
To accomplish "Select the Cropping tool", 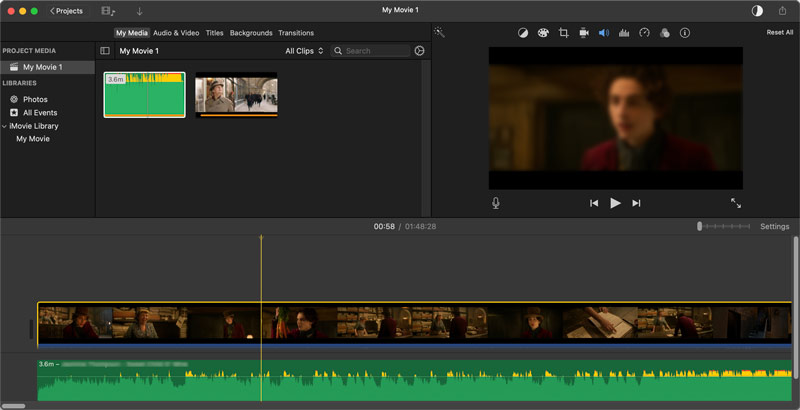I will pos(563,33).
